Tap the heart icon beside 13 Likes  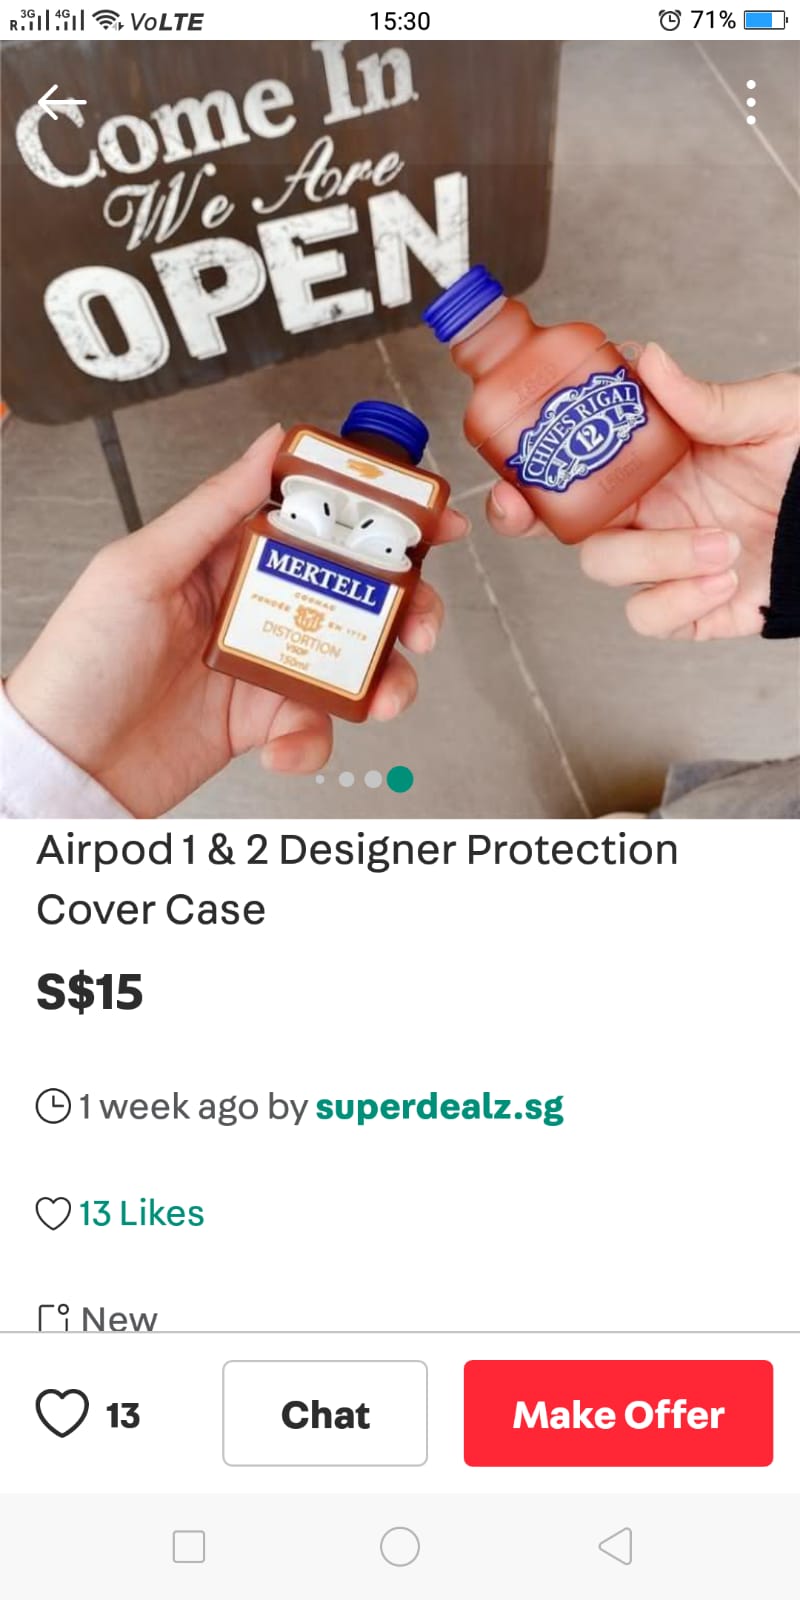coord(53,1214)
